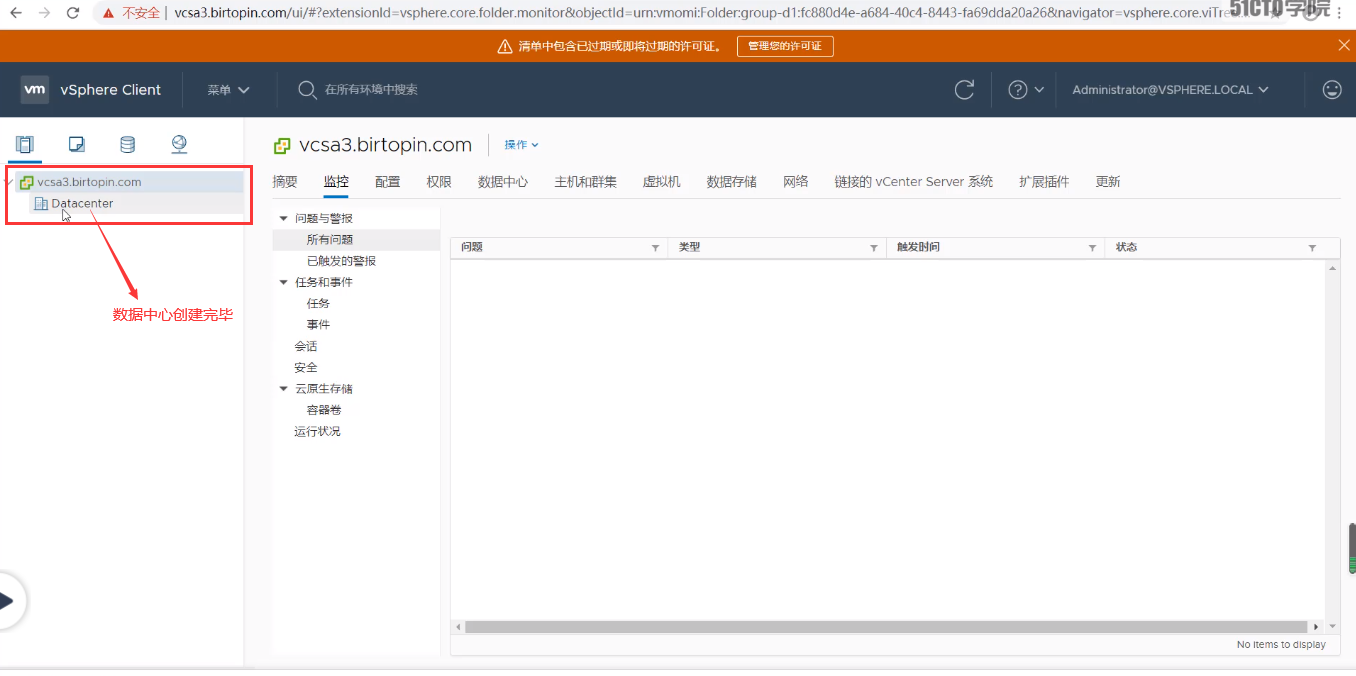The height and width of the screenshot is (676, 1356).
Task: Filter the 问题 column
Action: (x=656, y=248)
